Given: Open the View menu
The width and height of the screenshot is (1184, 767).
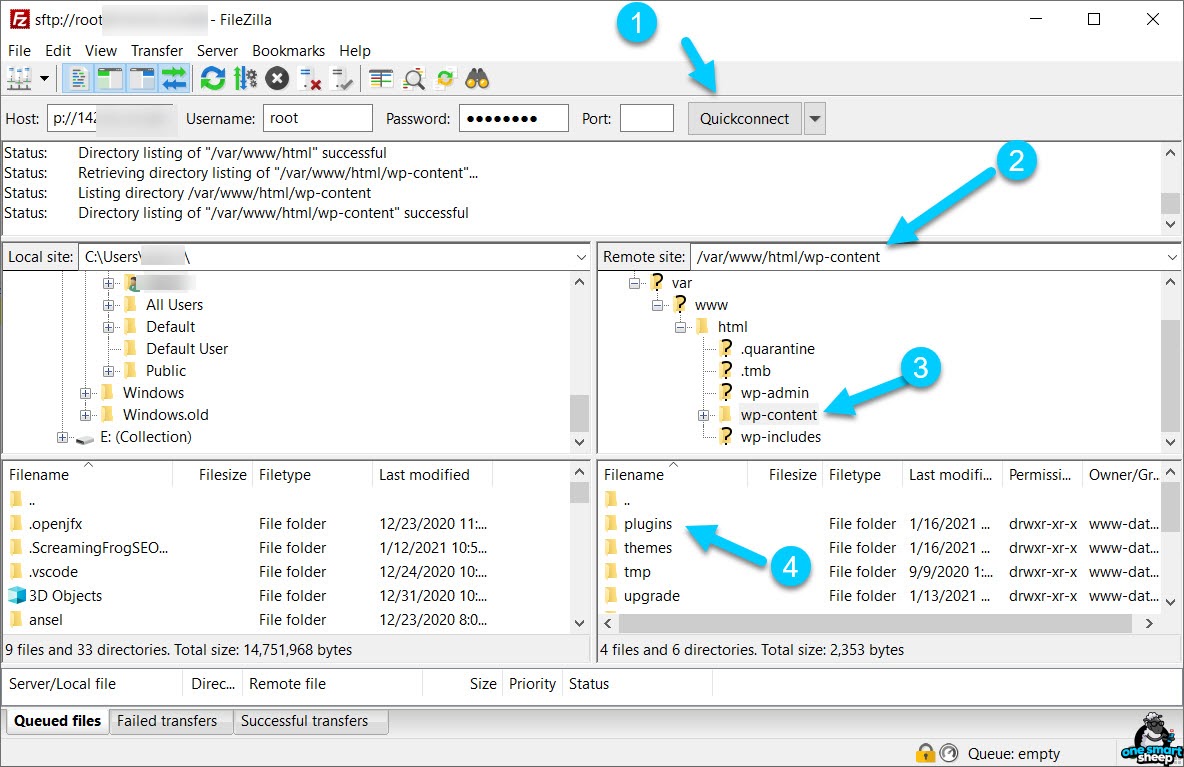Looking at the screenshot, I should point(100,51).
